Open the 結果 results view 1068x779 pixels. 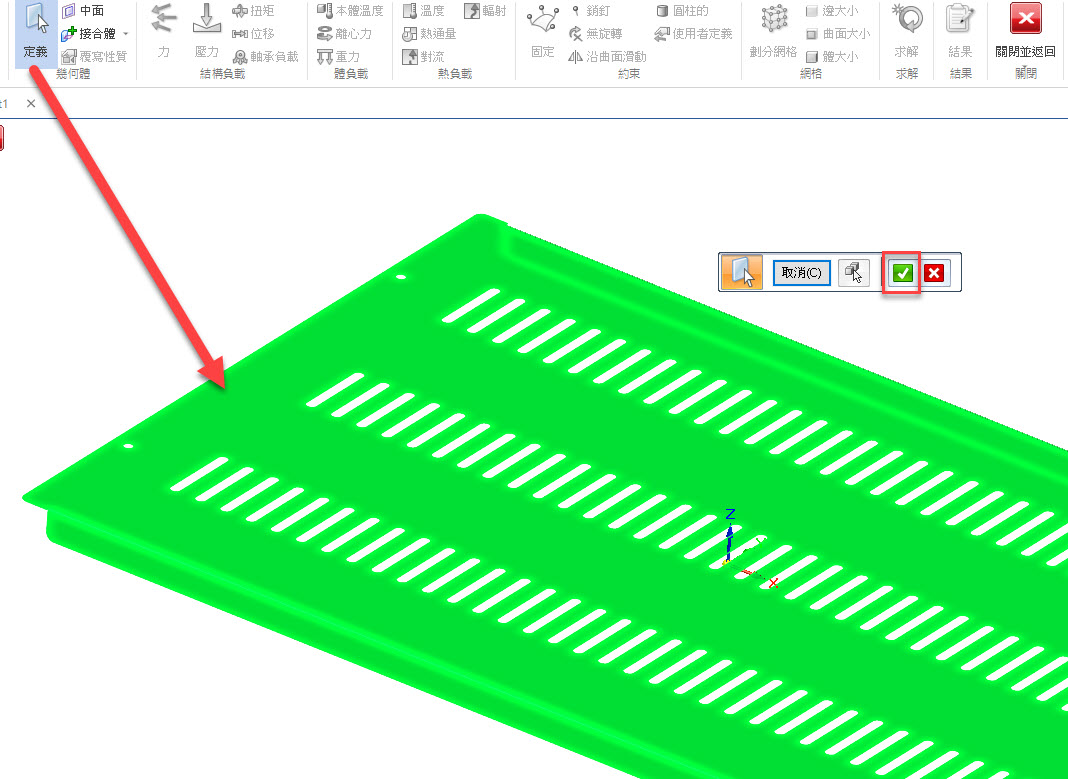[x=960, y=31]
